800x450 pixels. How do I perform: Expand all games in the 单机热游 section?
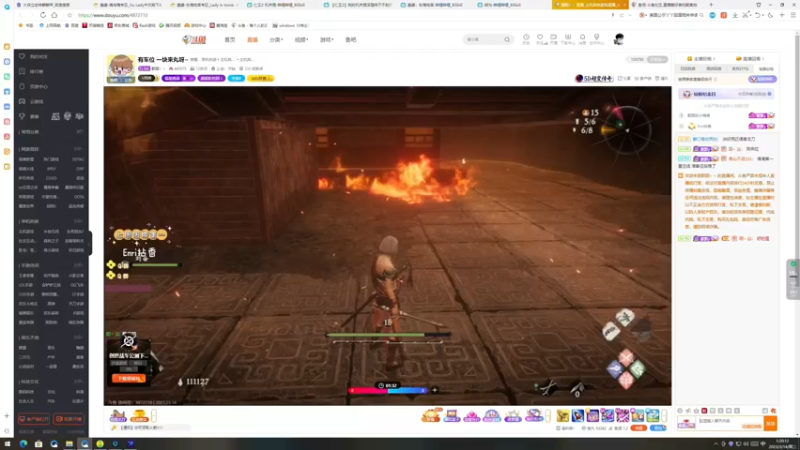coord(79,221)
